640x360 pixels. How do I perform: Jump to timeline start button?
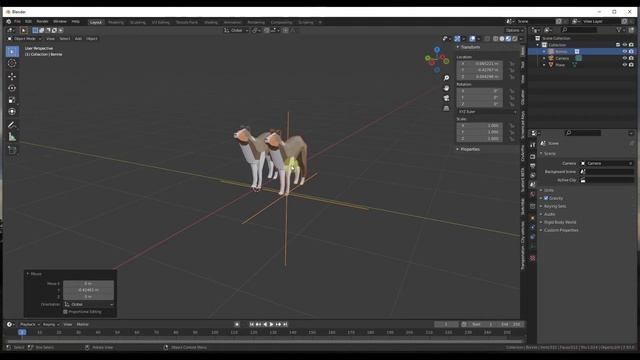252,324
